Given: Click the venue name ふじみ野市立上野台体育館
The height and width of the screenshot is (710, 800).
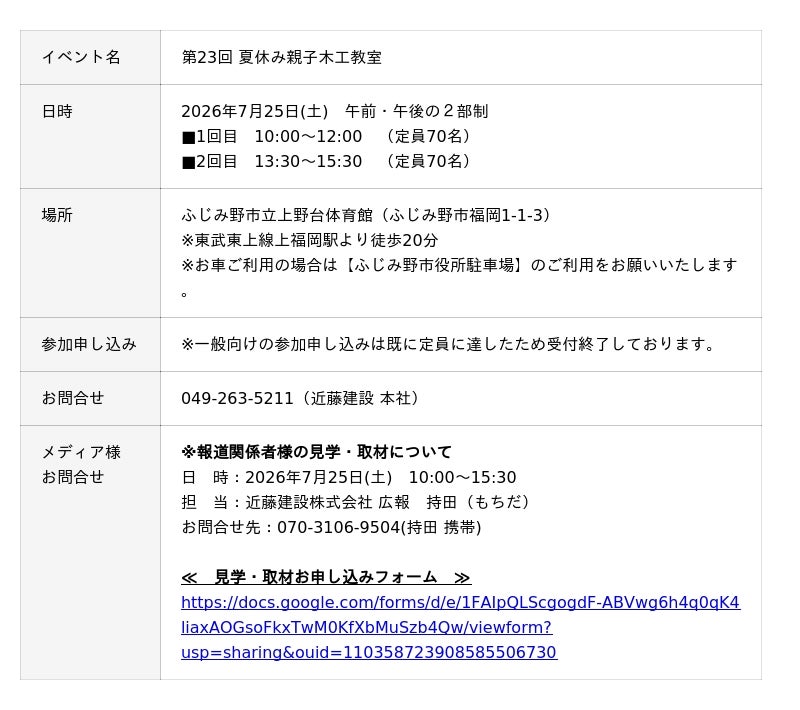Looking at the screenshot, I should [277, 215].
